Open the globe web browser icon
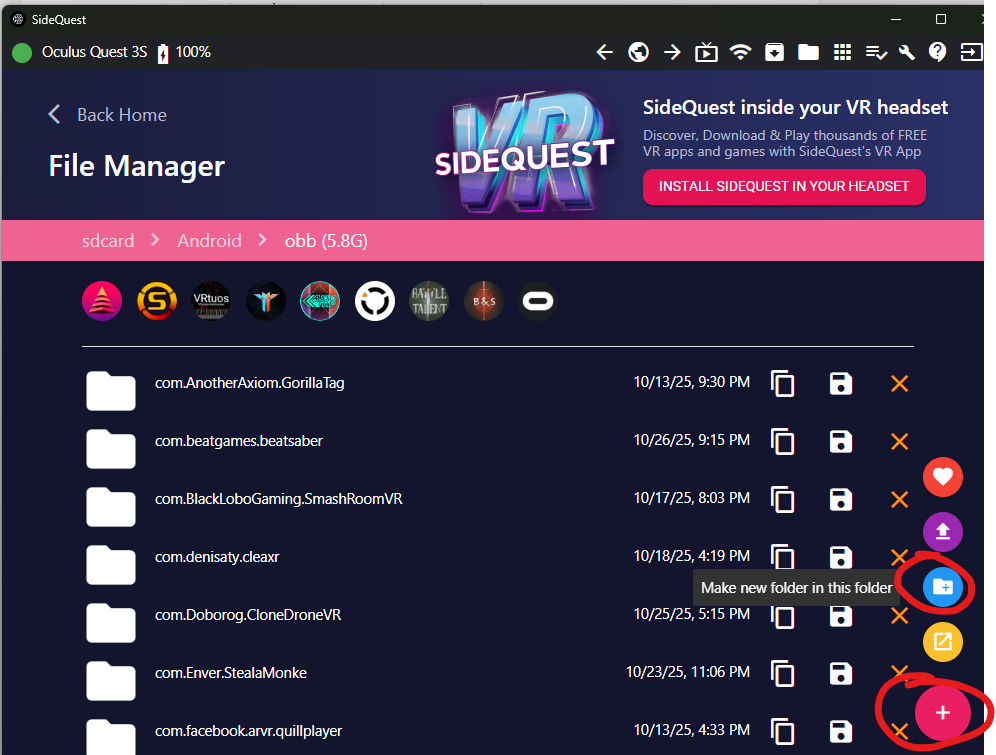The image size is (996, 755). pos(638,52)
